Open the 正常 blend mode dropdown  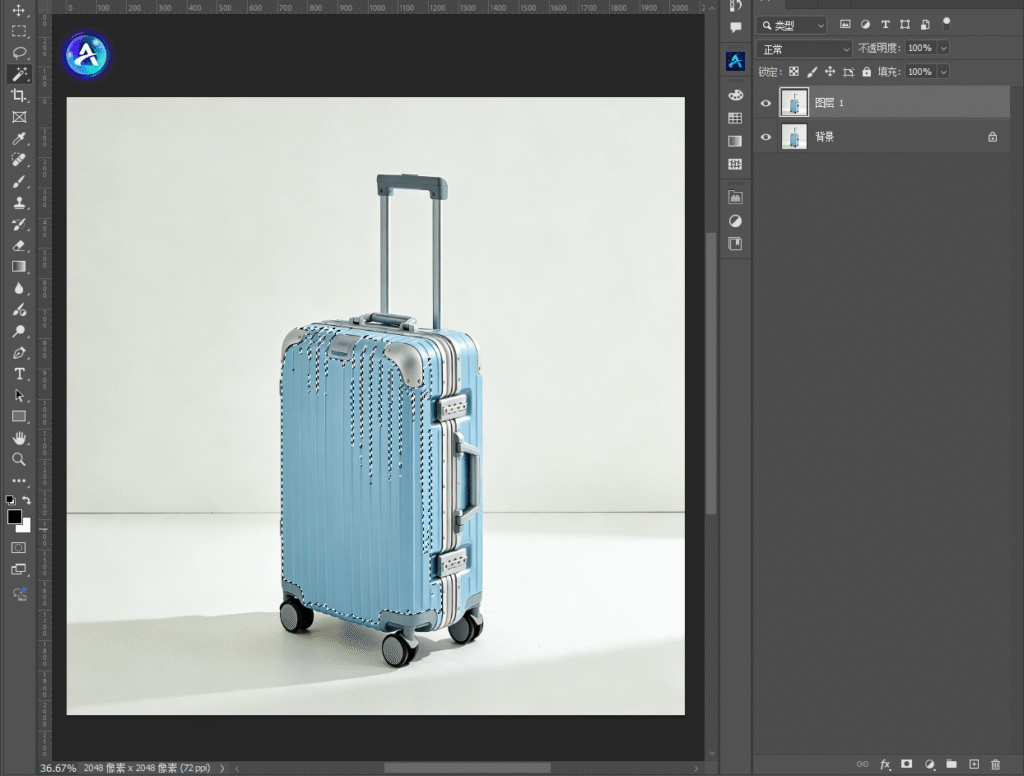(805, 48)
